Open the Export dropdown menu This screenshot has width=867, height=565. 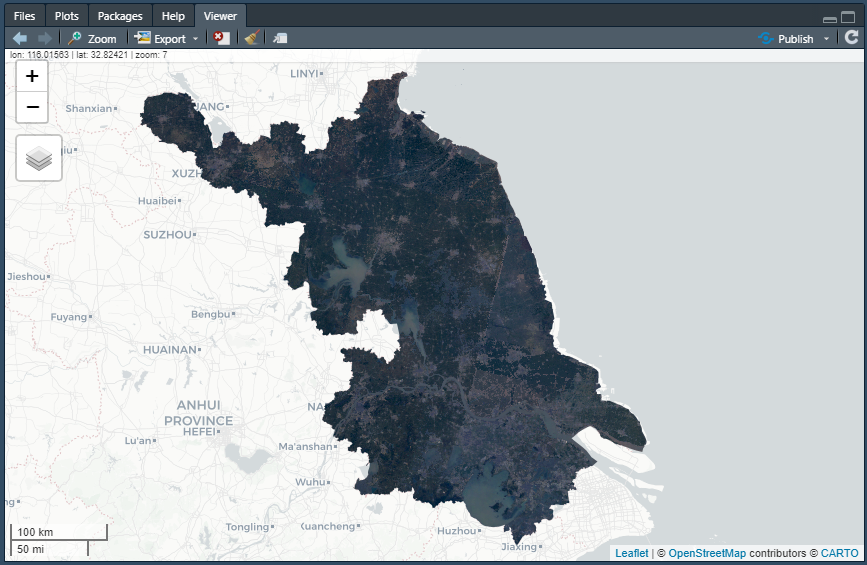(167, 38)
